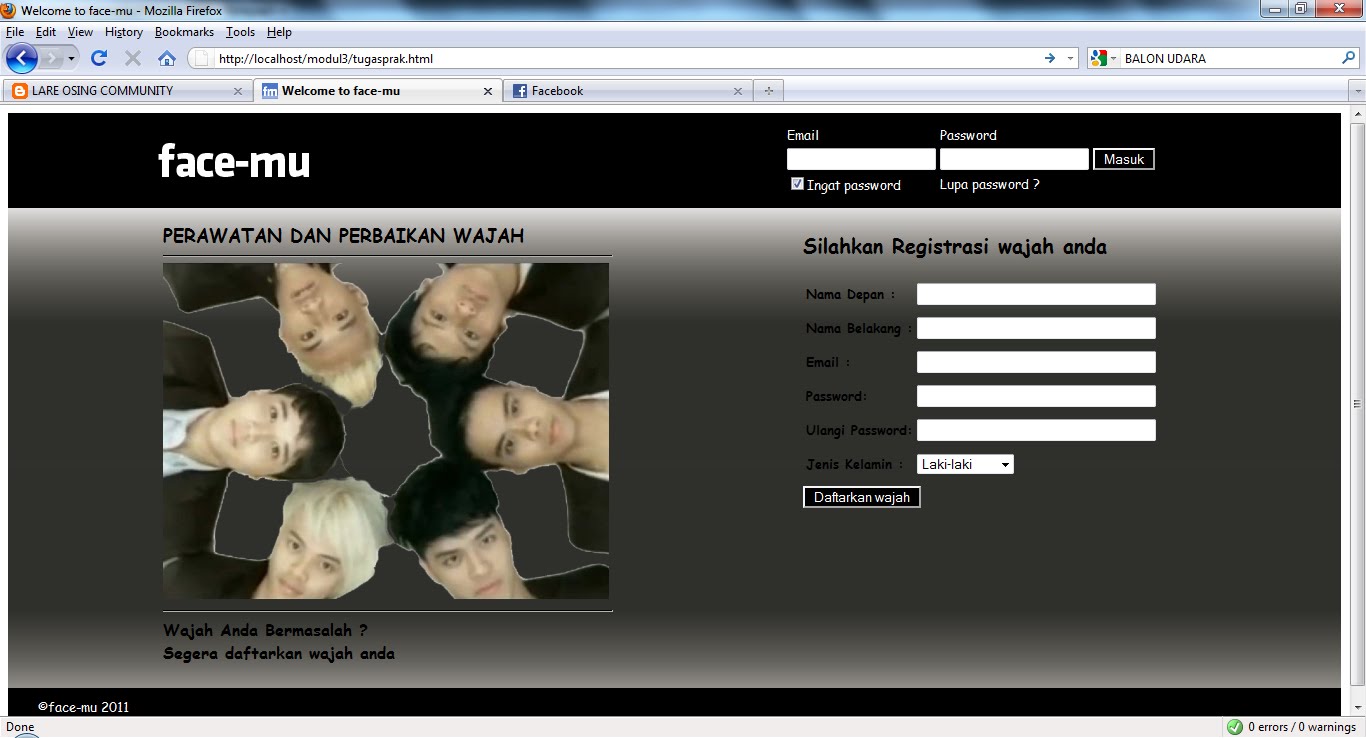The image size is (1366, 738).
Task: Open the list all tabs dropdown
Action: pyautogui.click(x=1357, y=91)
